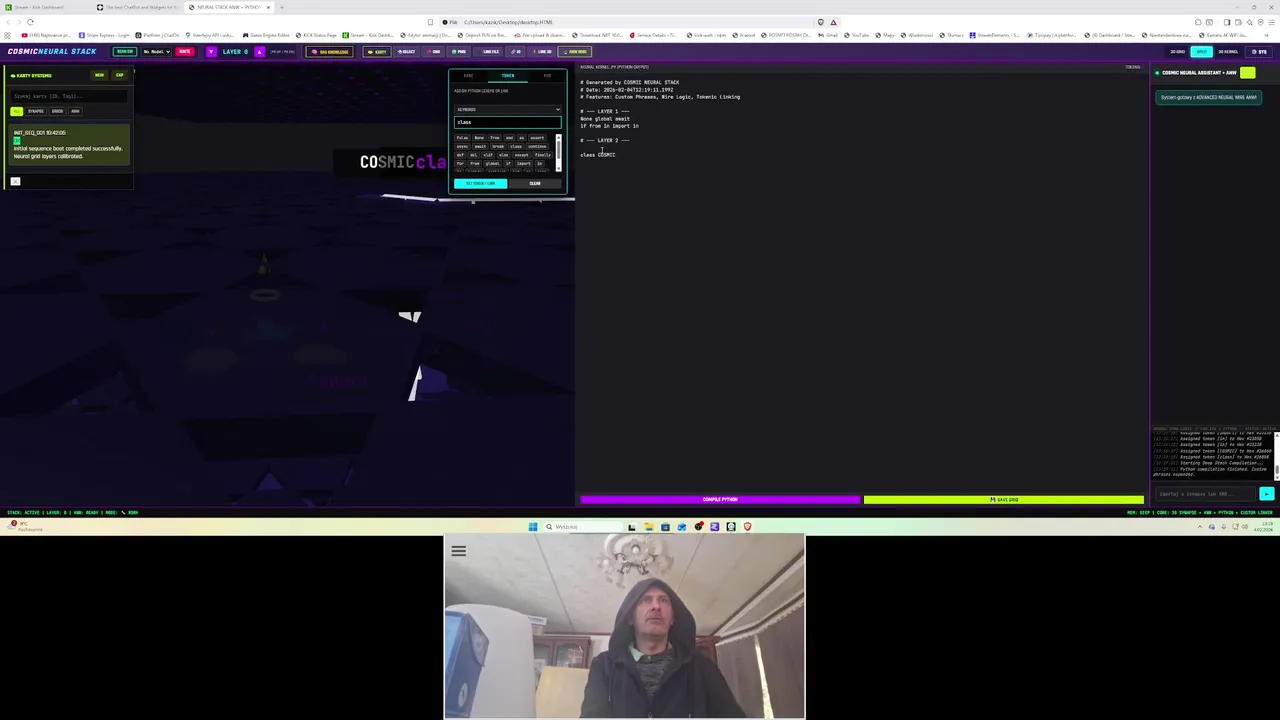Choose the 'def' keyword chip
Image resolution: width=1280 pixels, height=720 pixels.
coord(460,155)
